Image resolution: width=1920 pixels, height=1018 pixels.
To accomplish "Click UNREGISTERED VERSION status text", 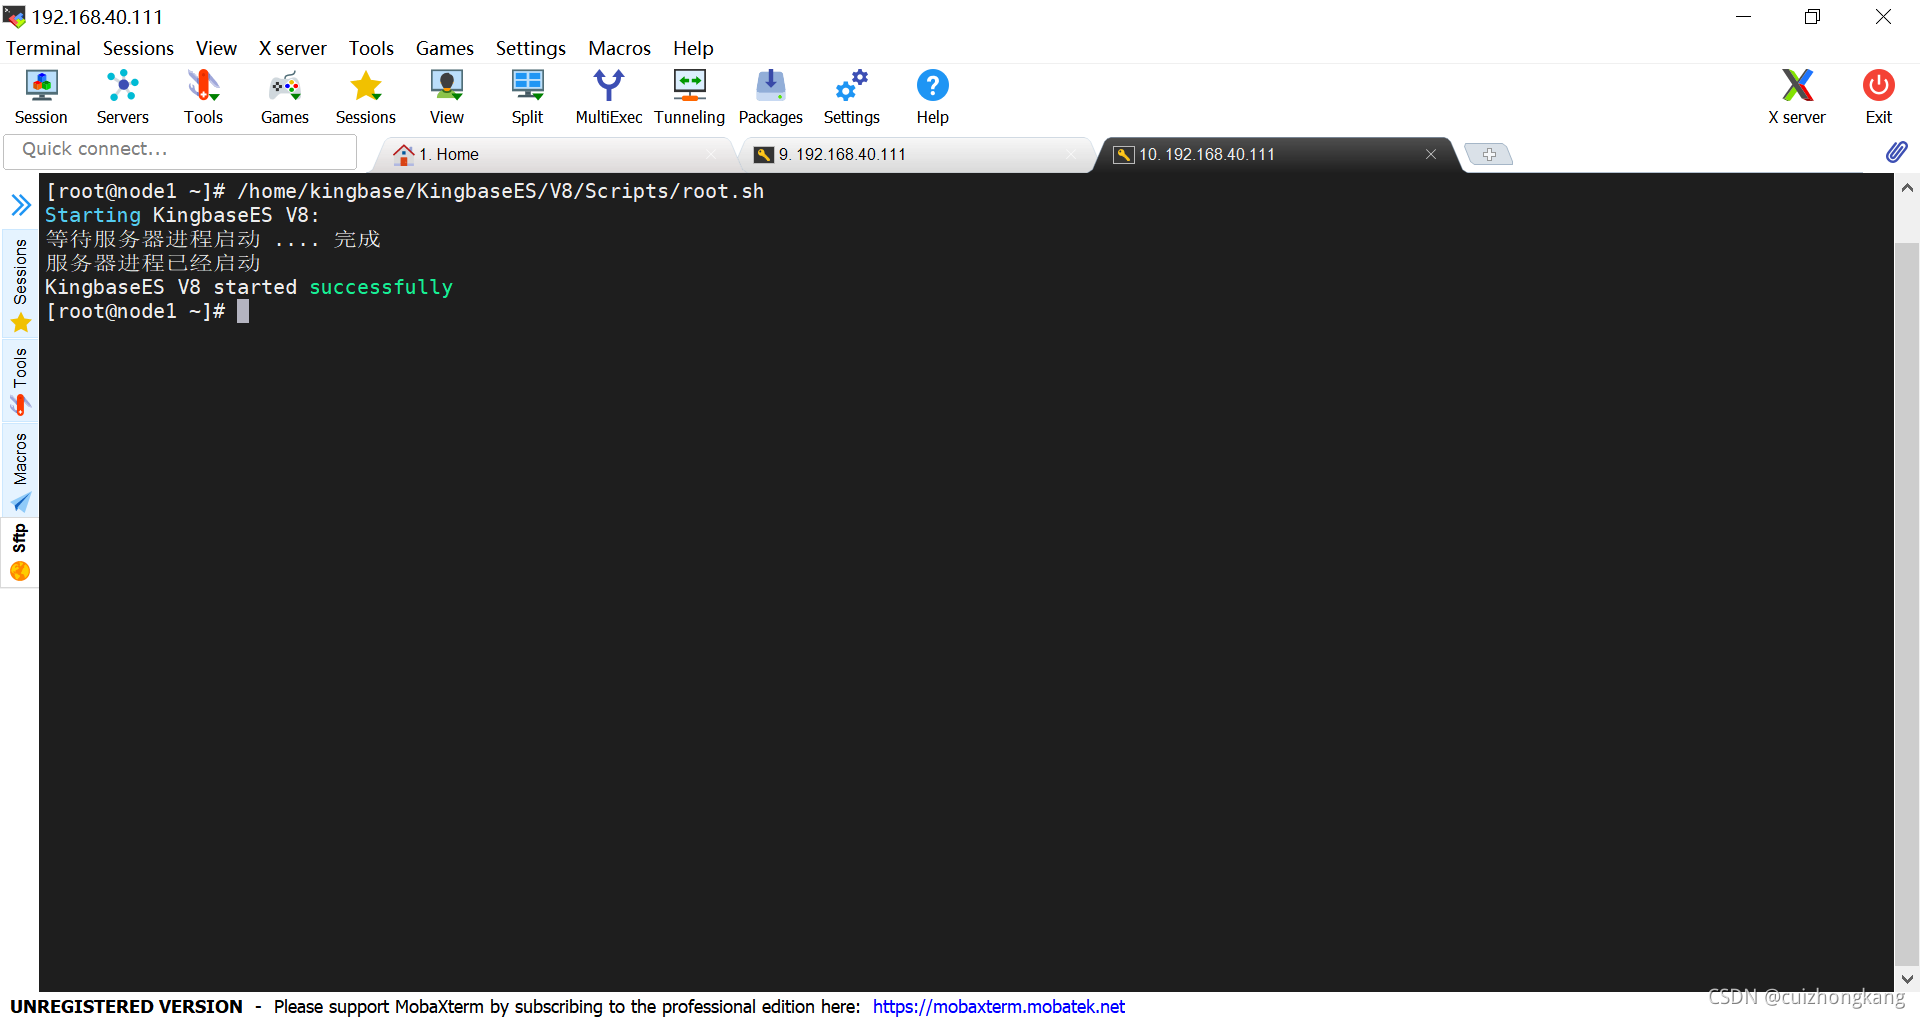I will [126, 1006].
